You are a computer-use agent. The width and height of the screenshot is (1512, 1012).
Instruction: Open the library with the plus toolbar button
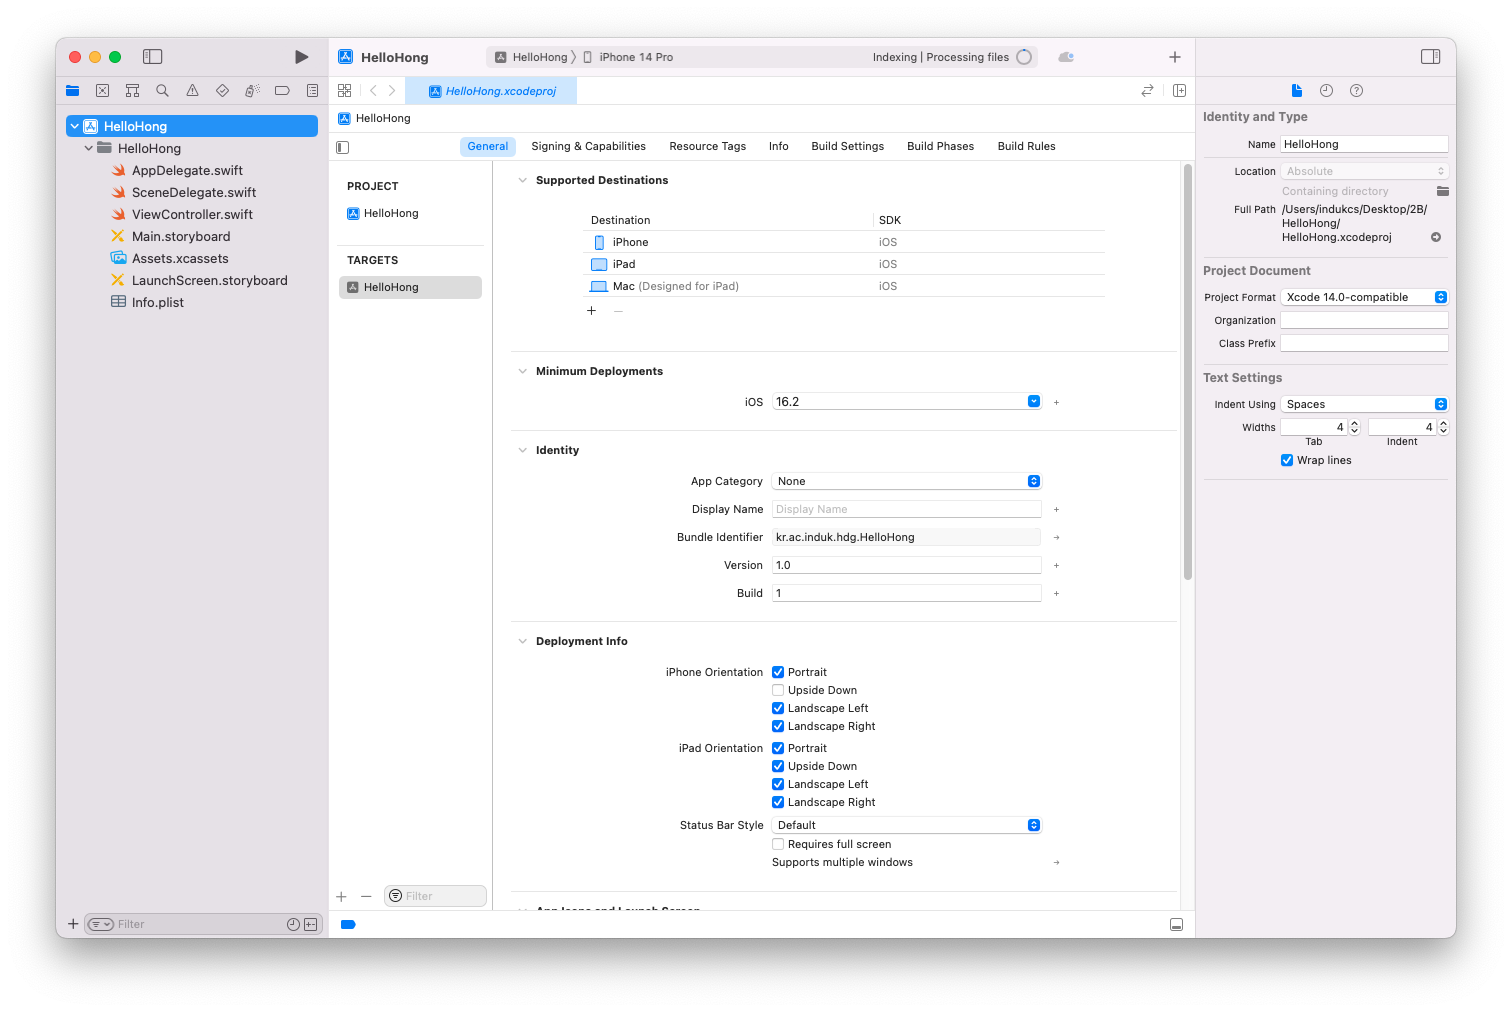point(1175,57)
